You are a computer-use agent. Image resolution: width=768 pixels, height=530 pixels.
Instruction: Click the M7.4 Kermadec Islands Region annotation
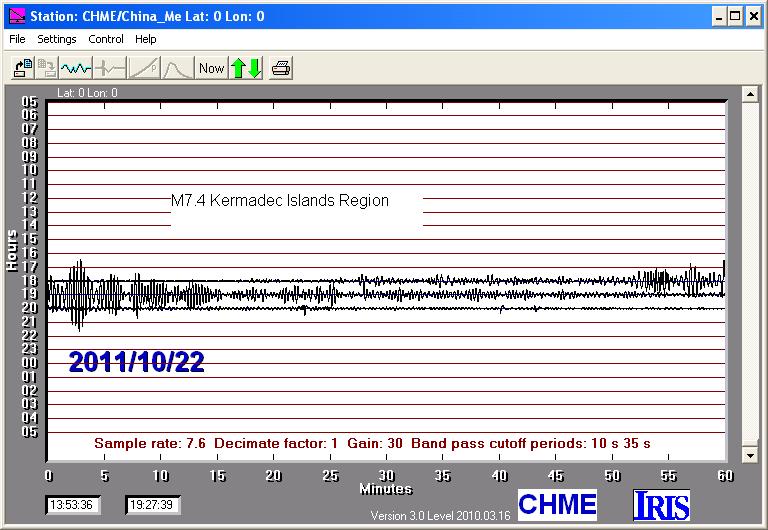tap(280, 201)
